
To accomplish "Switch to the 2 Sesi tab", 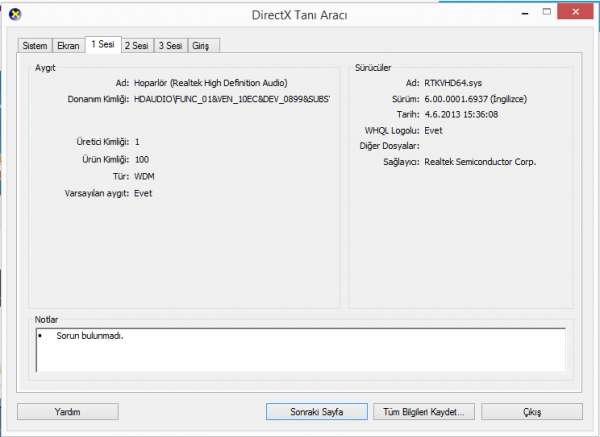I will coord(137,46).
